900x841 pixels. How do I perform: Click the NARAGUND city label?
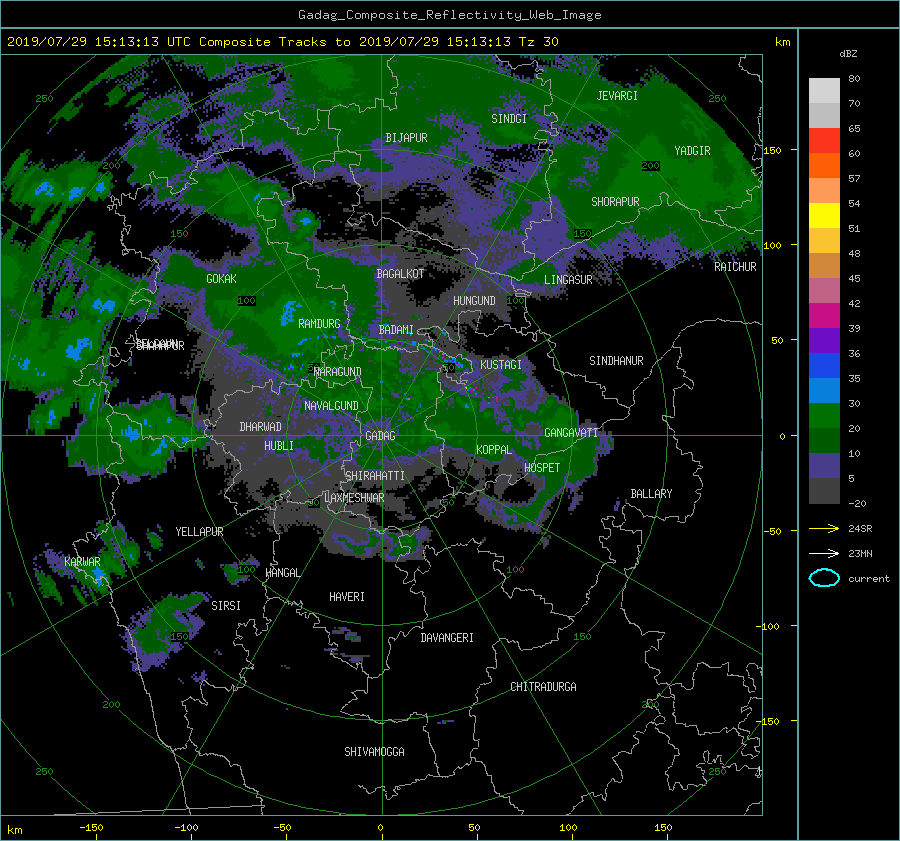click(x=338, y=372)
